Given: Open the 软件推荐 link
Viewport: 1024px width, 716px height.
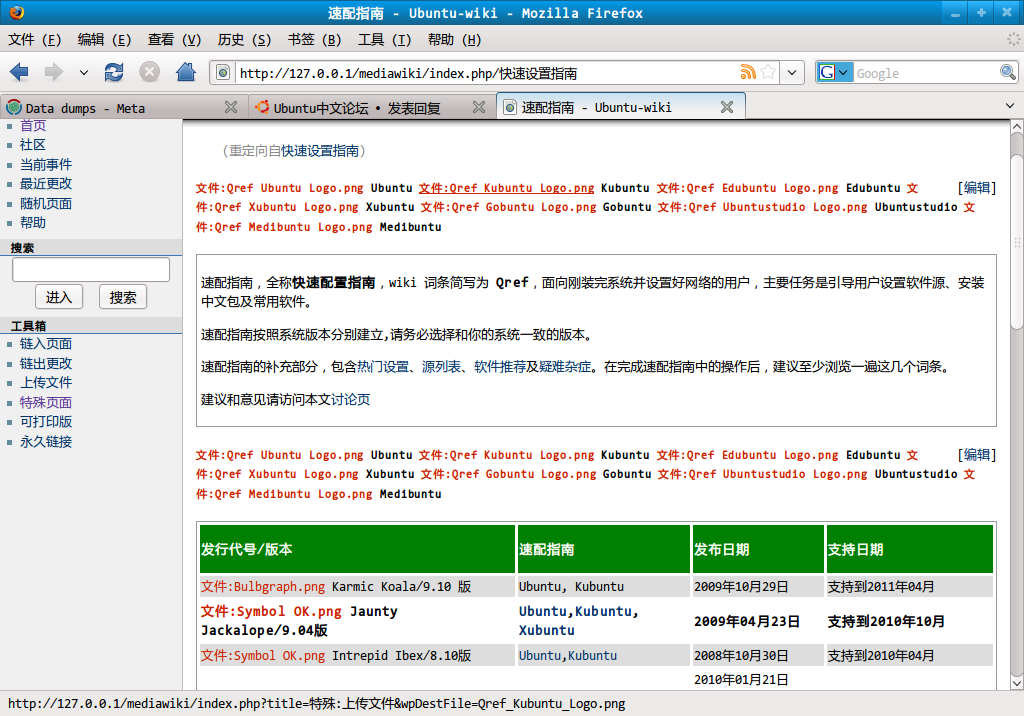Looking at the screenshot, I should pyautogui.click(x=500, y=366).
